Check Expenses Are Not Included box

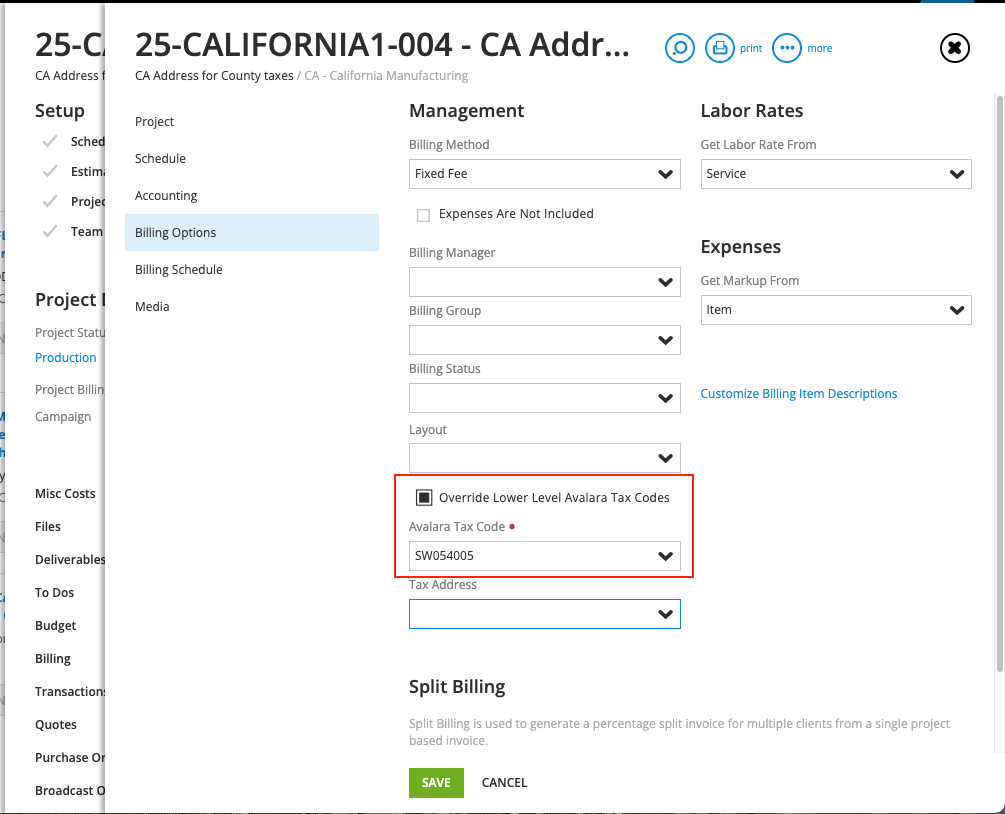(423, 215)
